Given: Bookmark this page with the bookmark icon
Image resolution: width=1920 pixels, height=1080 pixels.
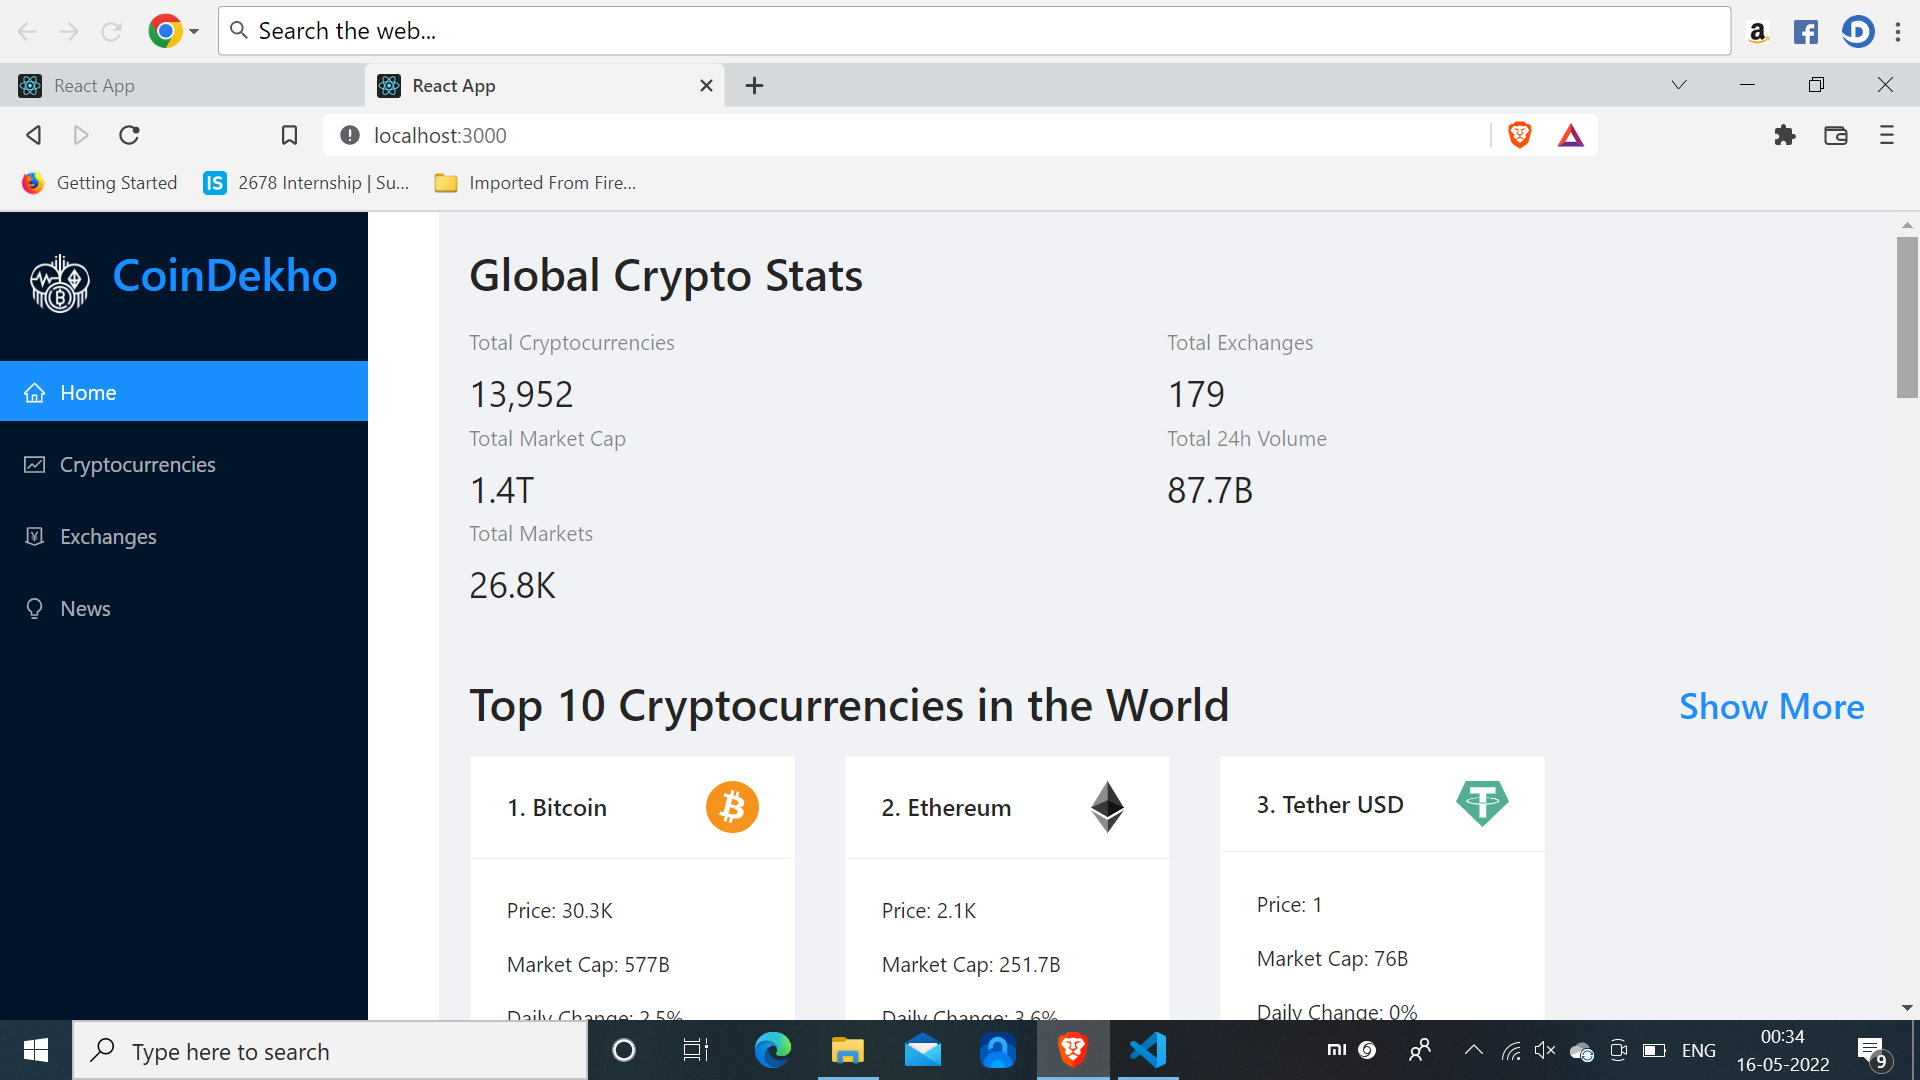Looking at the screenshot, I should click(x=289, y=135).
